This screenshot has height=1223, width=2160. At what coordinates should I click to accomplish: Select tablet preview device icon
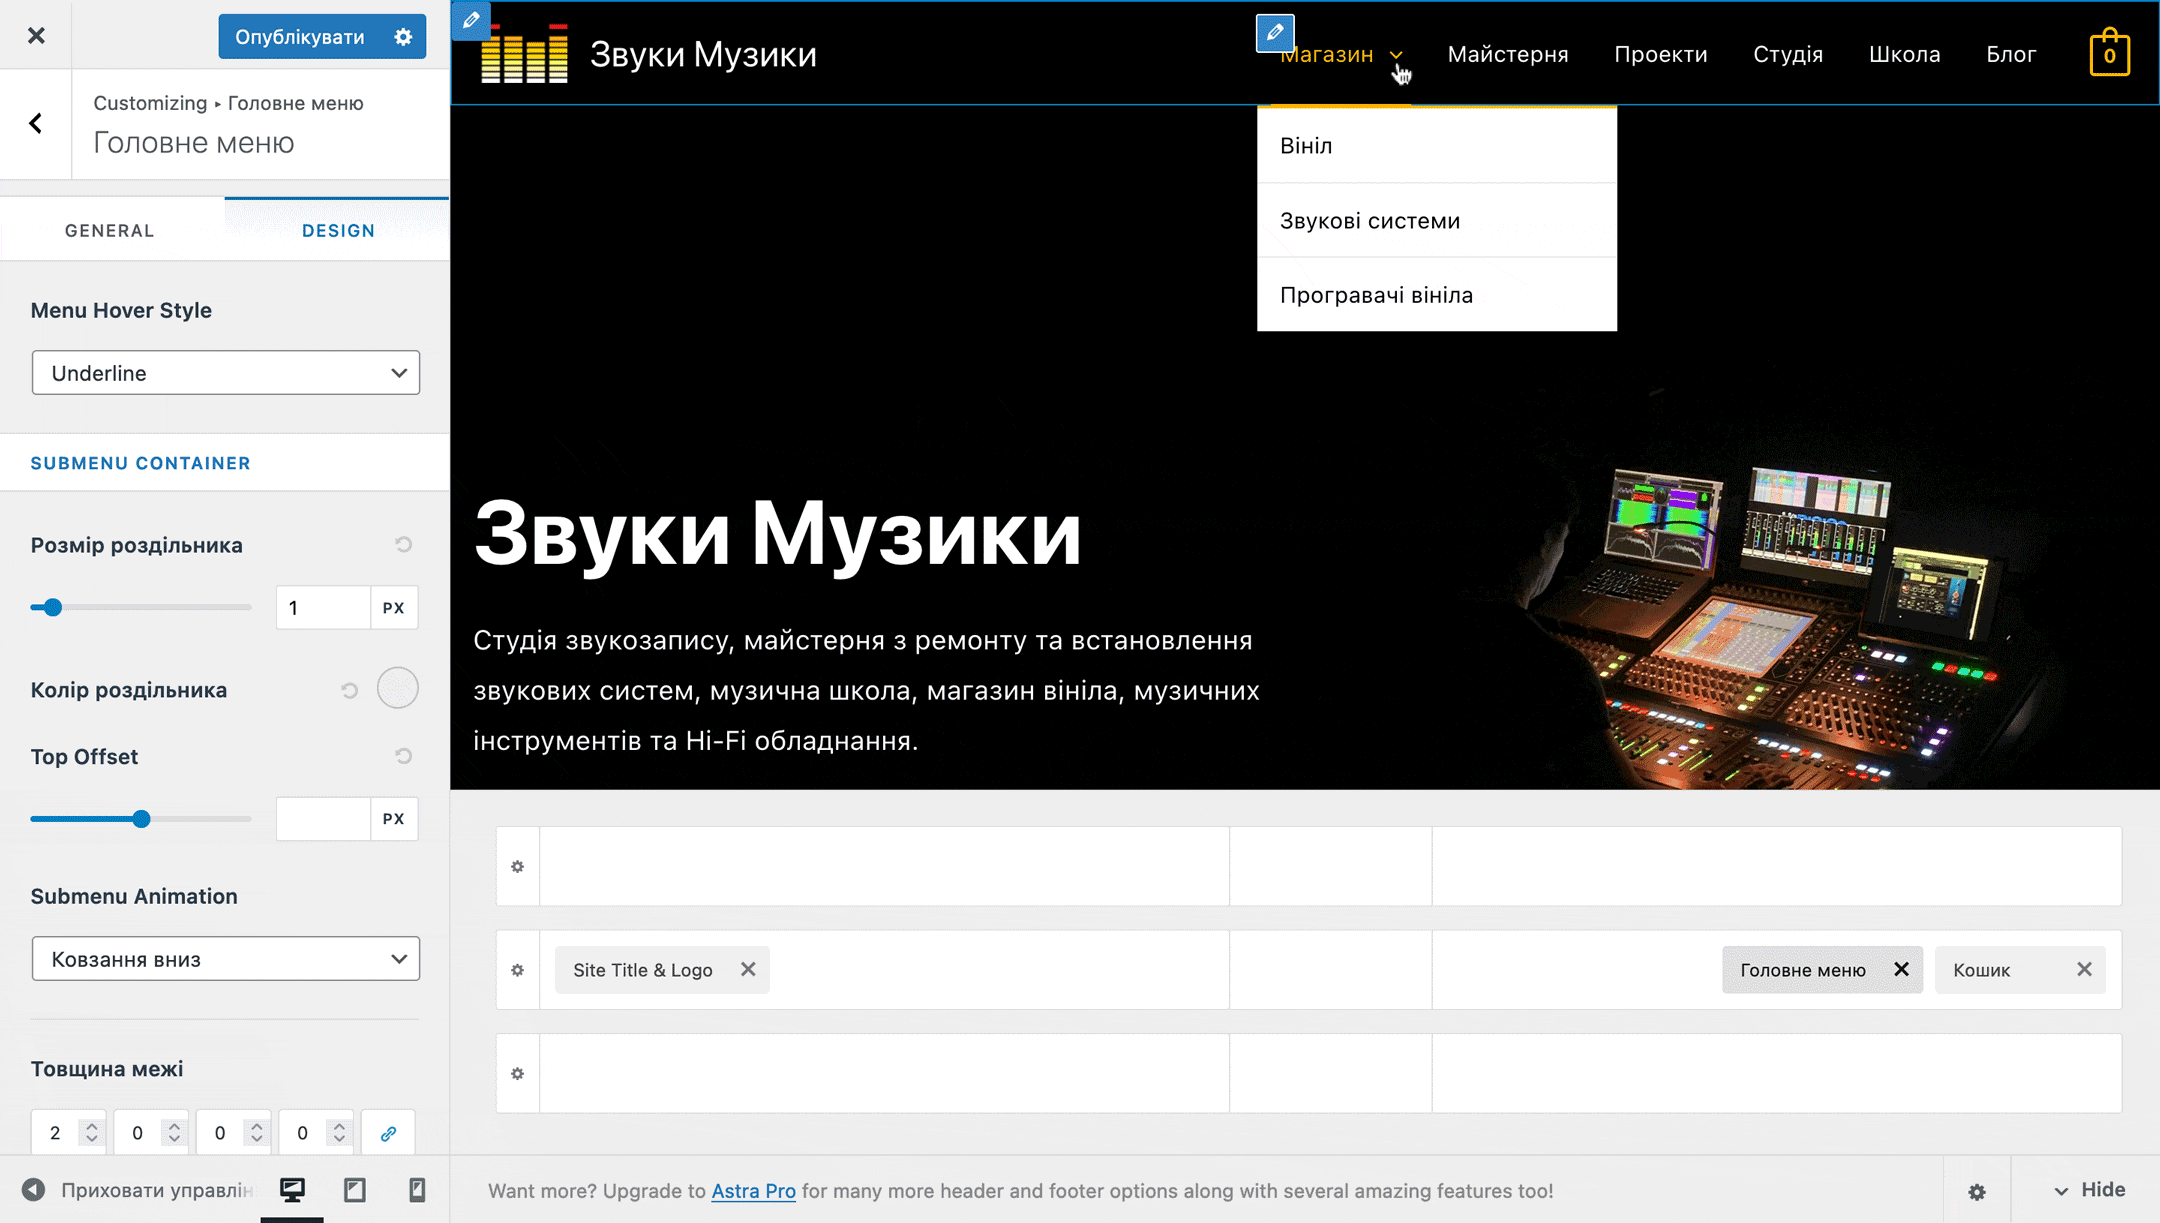tap(355, 1190)
